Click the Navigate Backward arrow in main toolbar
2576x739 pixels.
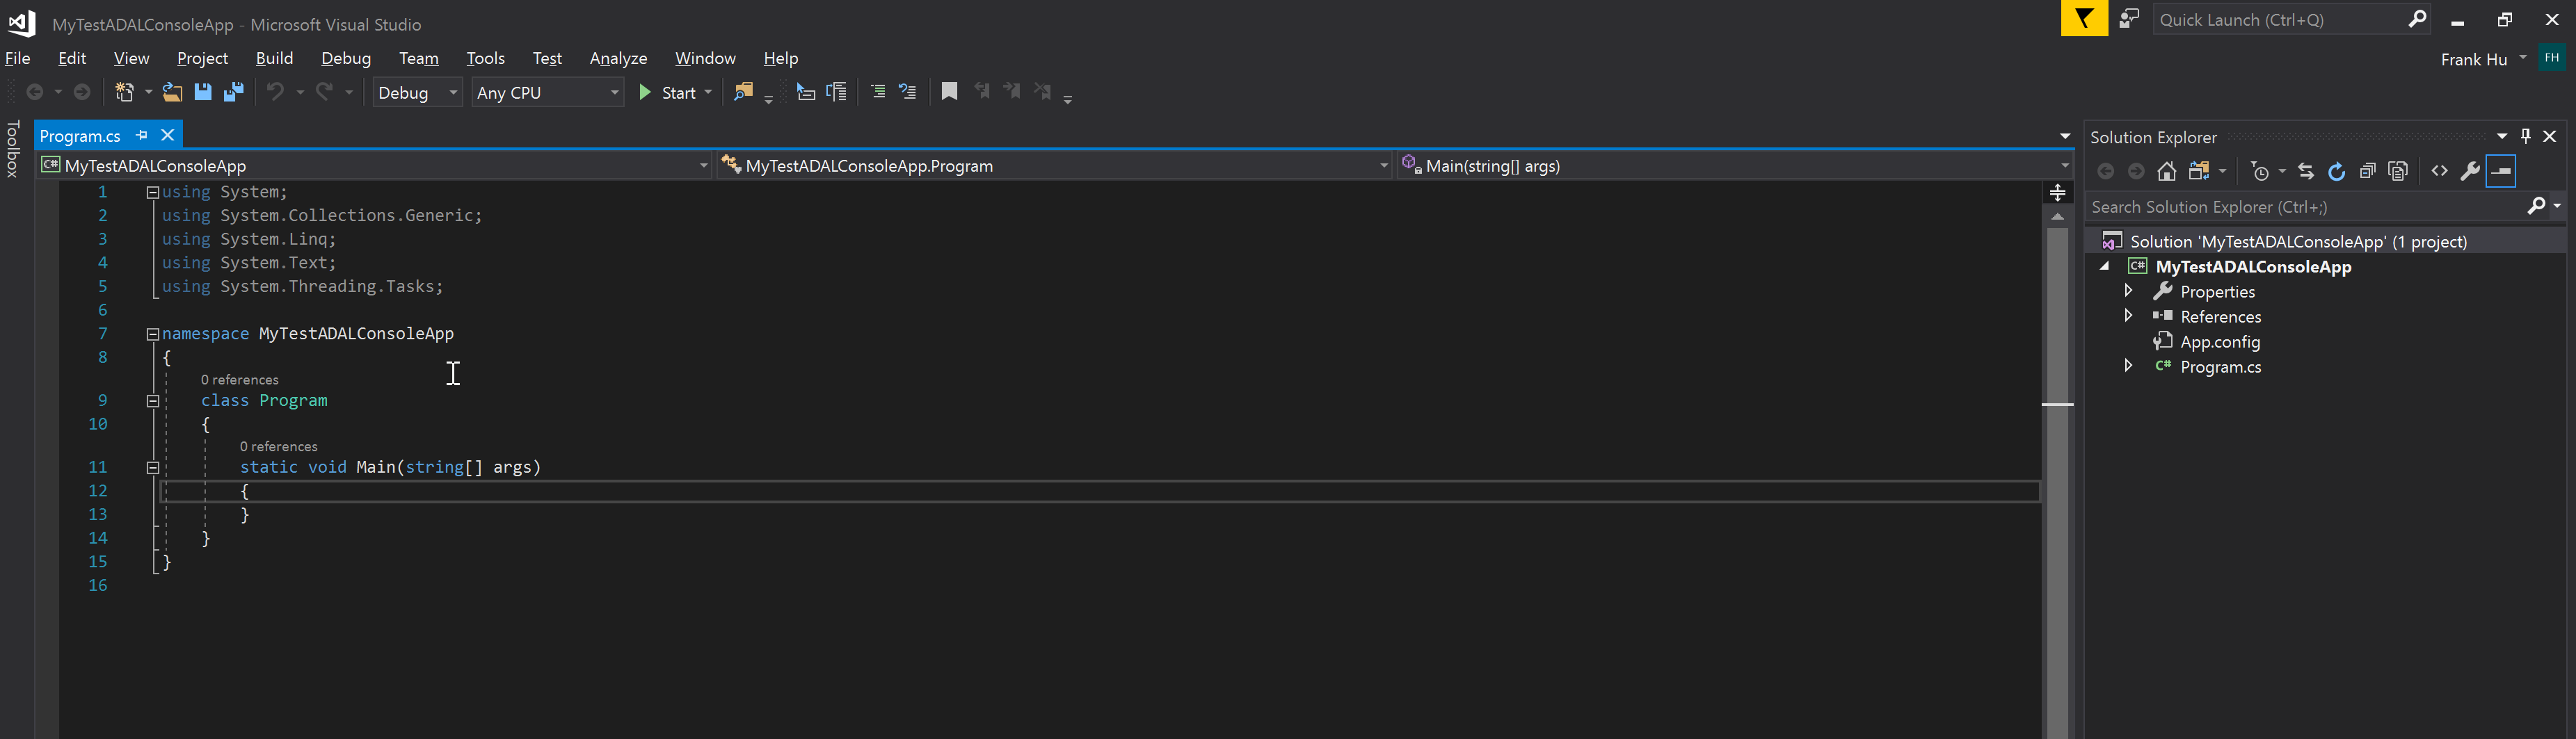tap(35, 92)
